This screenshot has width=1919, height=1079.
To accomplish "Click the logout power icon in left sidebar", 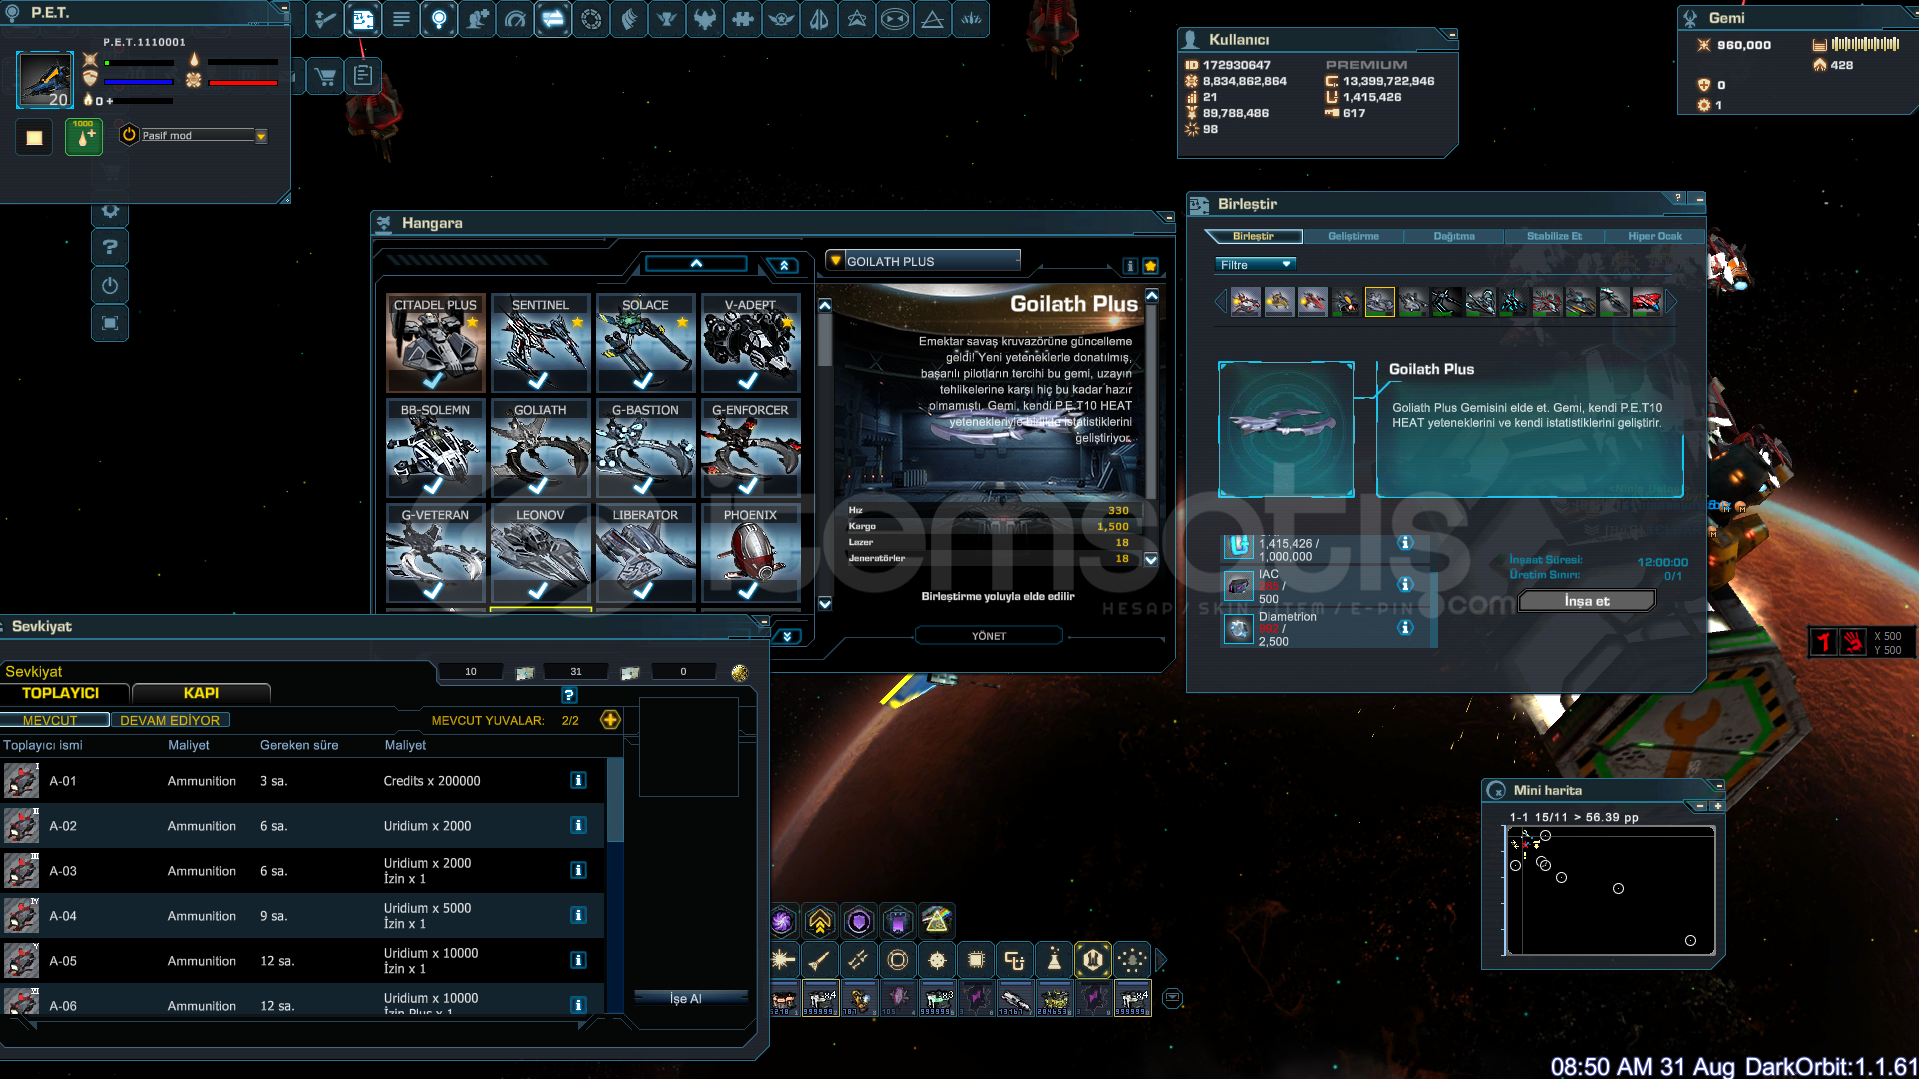I will coord(110,285).
